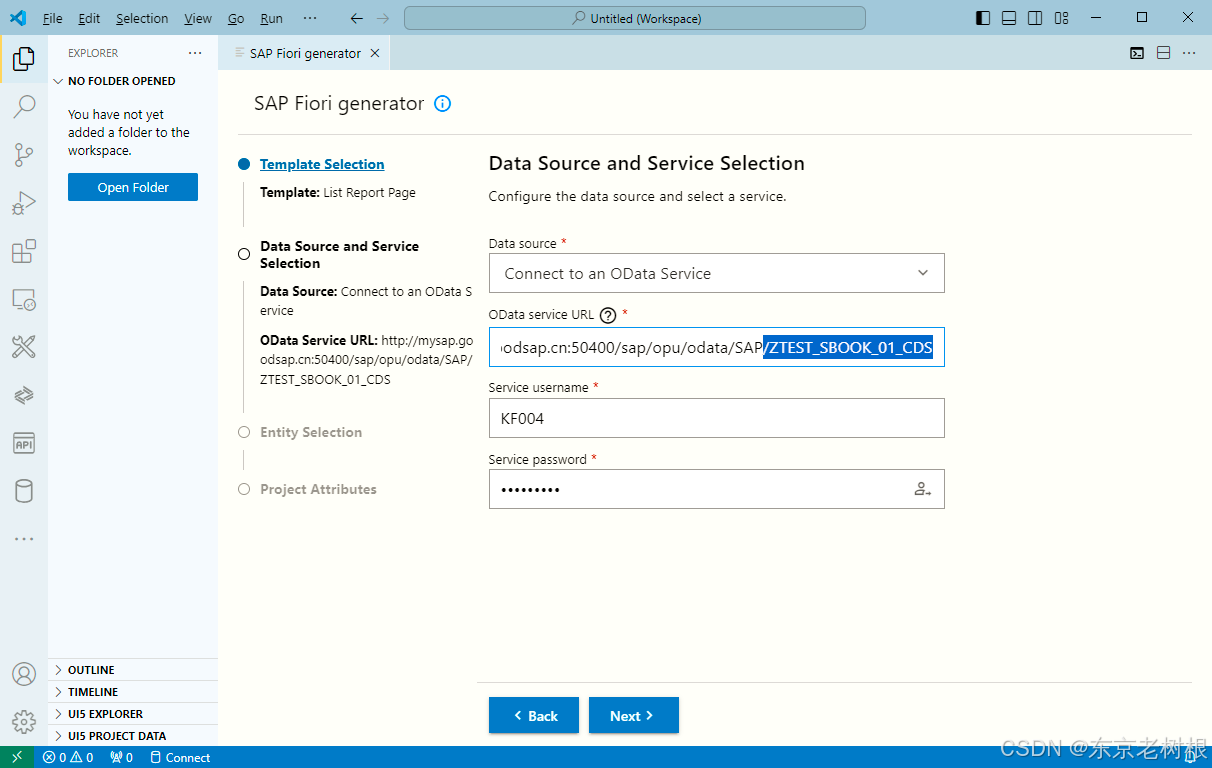
Task: Click the ports forwarded status item
Action: click(x=121, y=757)
